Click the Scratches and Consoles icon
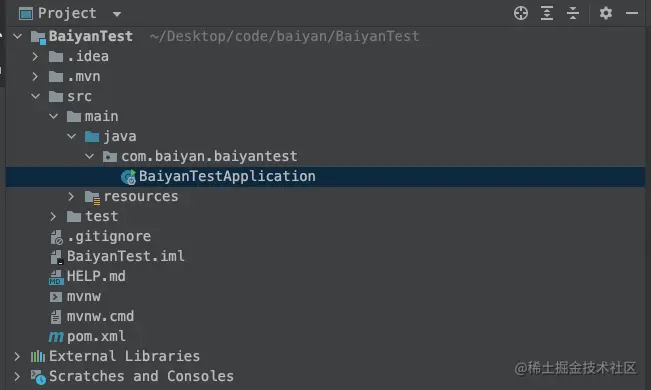Screen dimensions: 651x390 [38, 377]
